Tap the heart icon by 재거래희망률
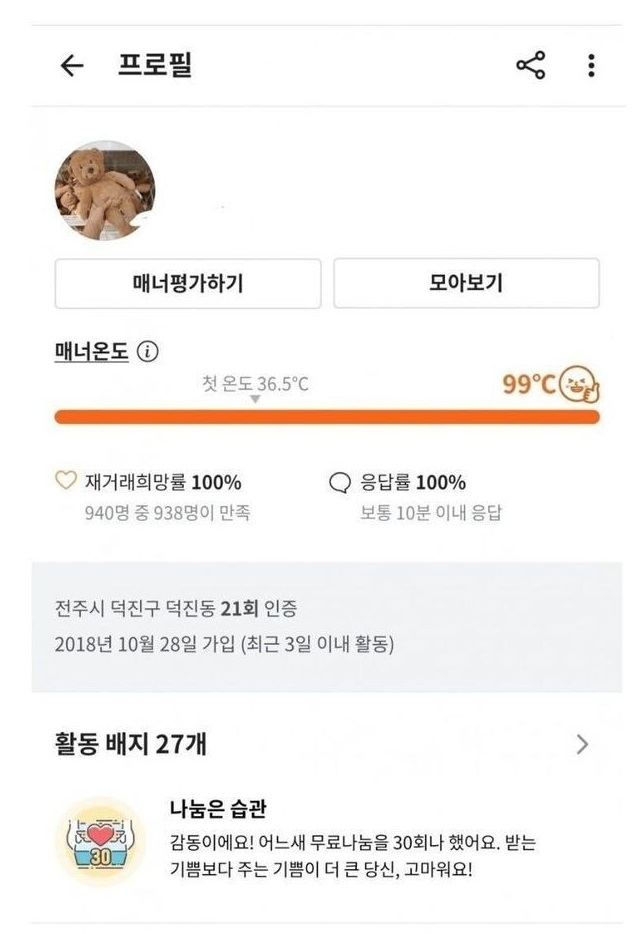This screenshot has height=934, width=640. [65, 482]
